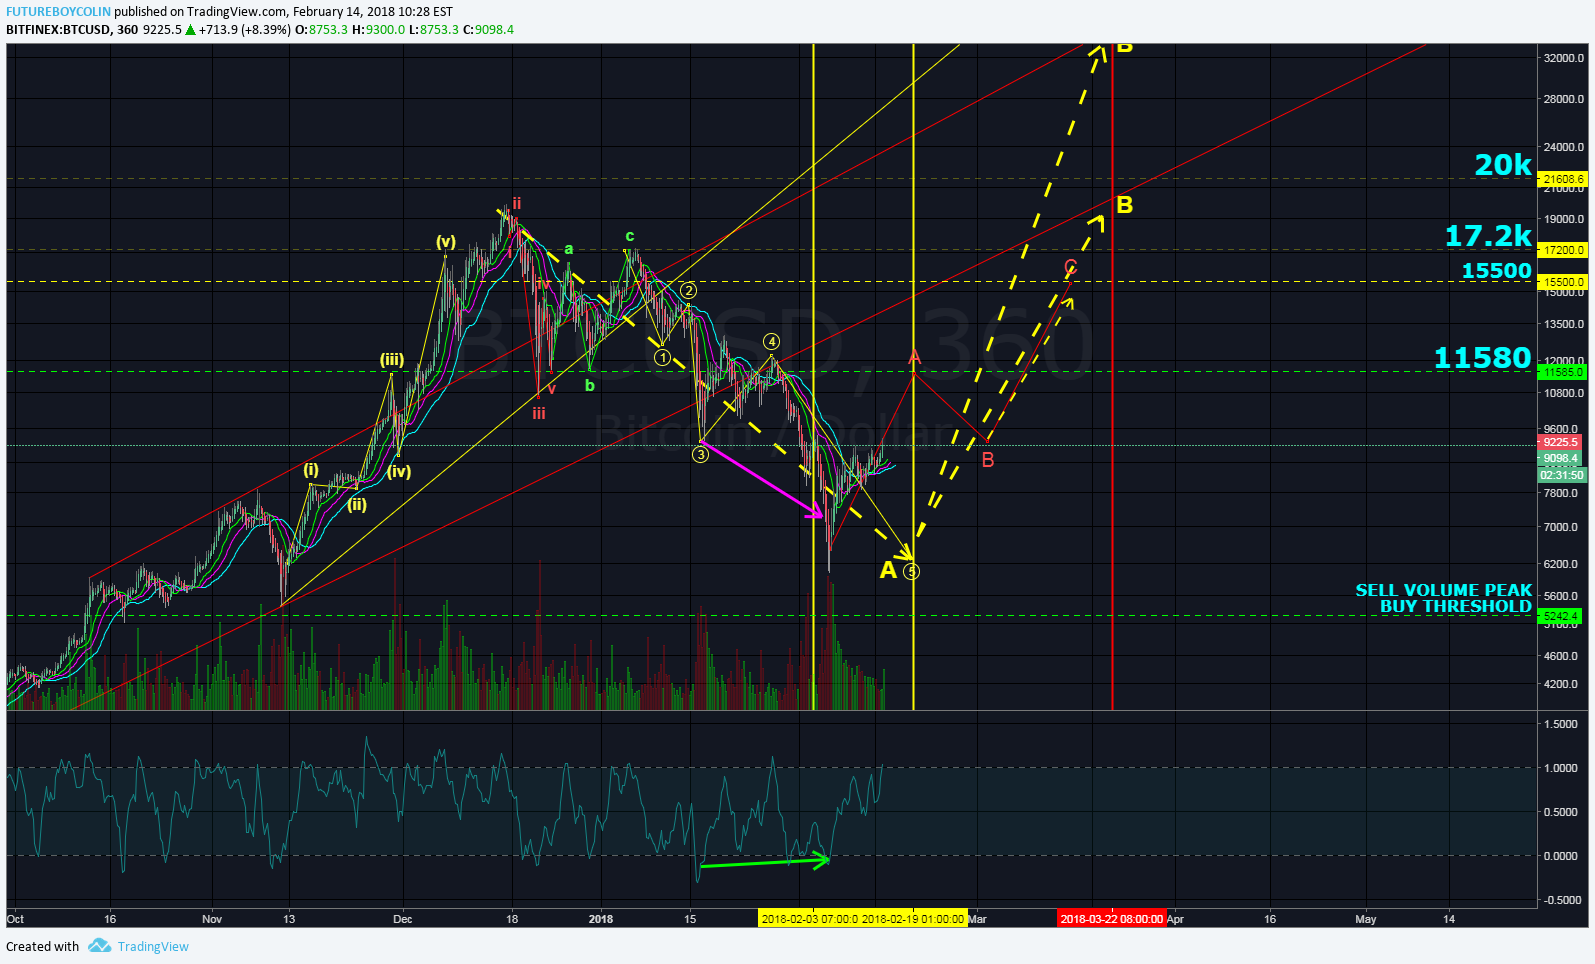Click the H:9300.0 high value

[378, 30]
